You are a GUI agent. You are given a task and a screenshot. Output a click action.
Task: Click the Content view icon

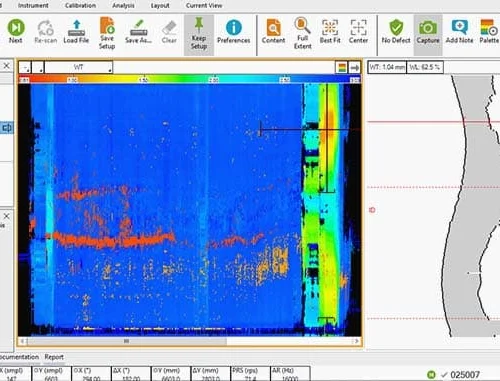coord(273,27)
